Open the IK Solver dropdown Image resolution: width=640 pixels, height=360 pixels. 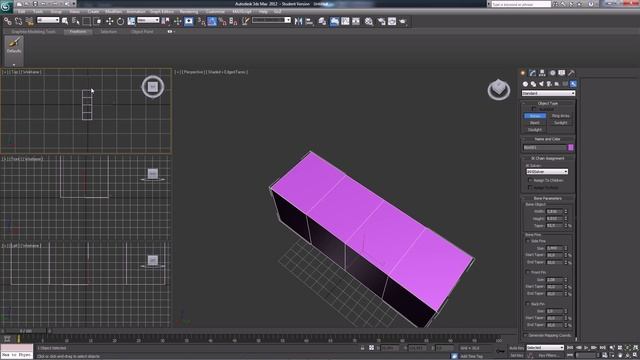[547, 172]
